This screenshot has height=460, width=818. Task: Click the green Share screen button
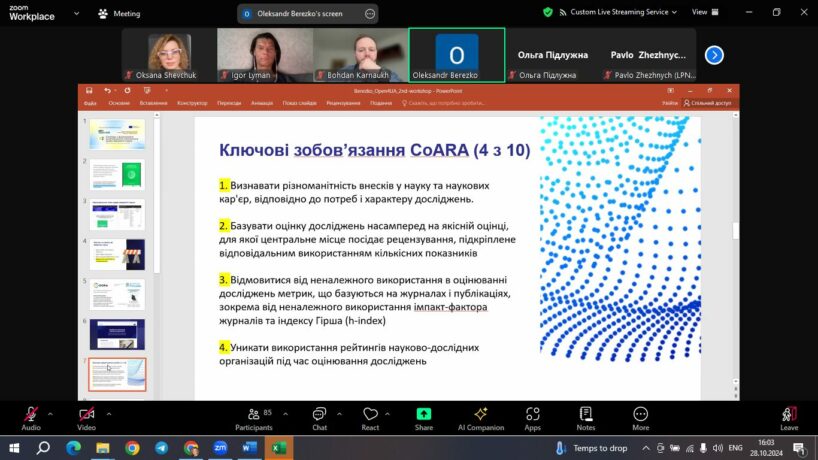point(424,416)
